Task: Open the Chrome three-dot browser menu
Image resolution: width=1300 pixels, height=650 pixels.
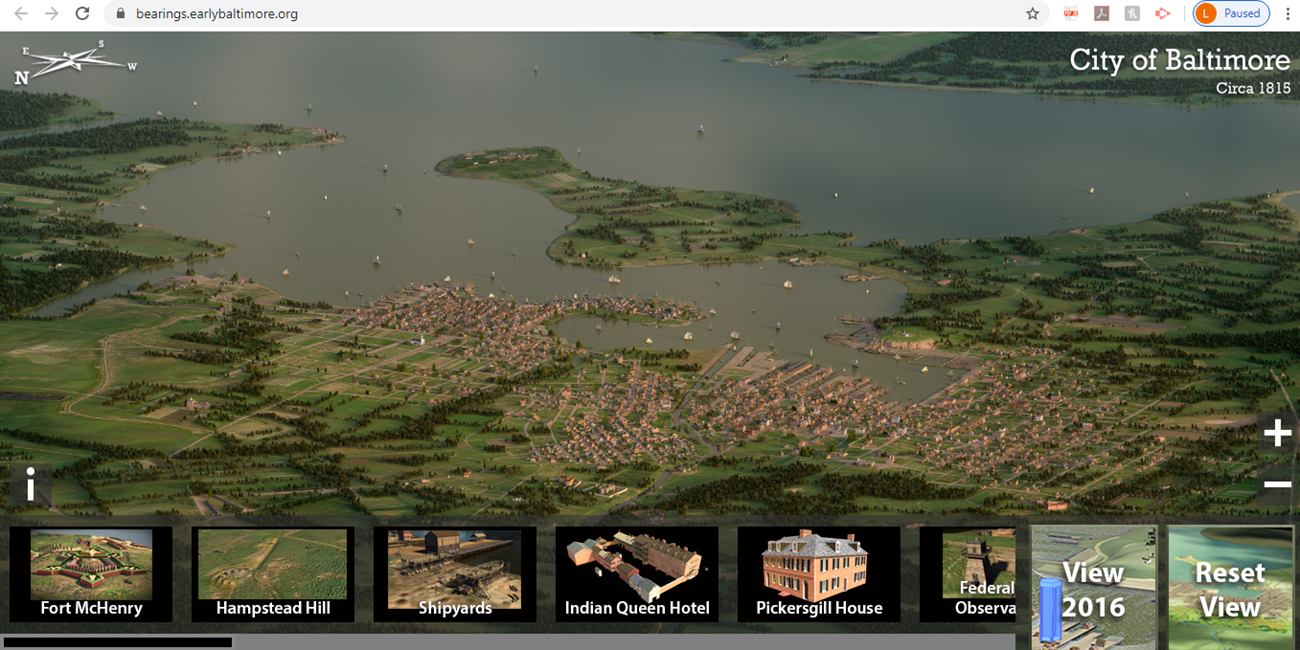Action: 1290,13
